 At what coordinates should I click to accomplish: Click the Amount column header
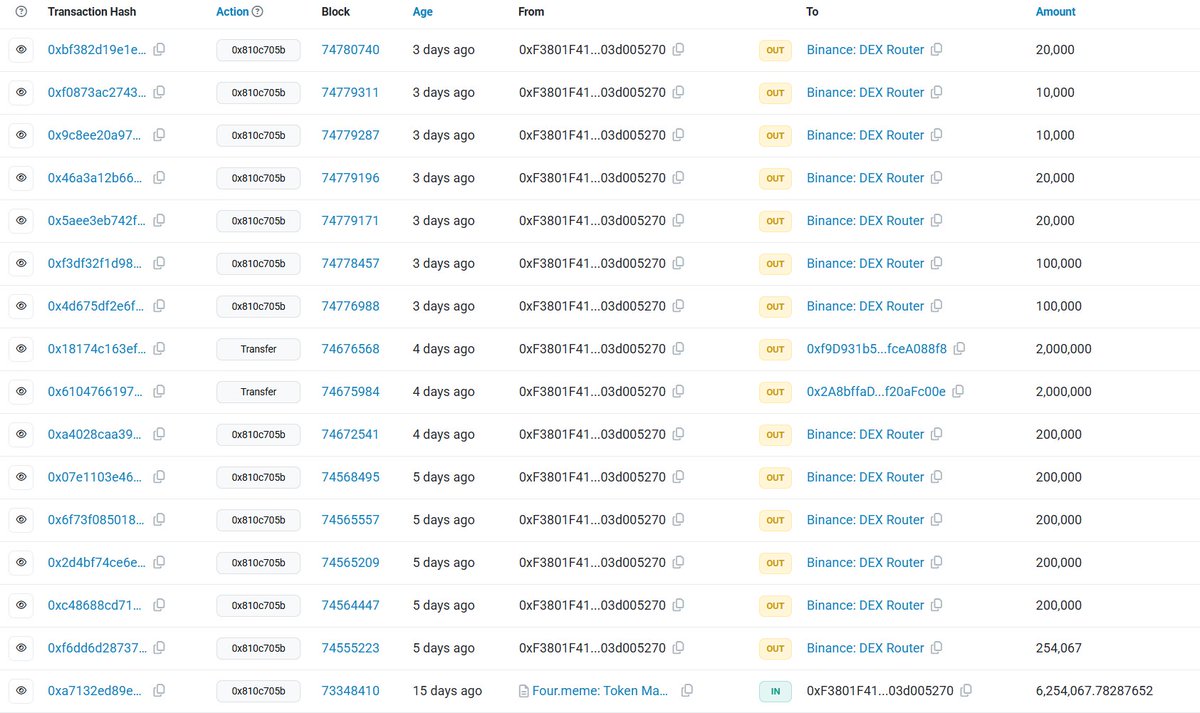tap(1056, 12)
